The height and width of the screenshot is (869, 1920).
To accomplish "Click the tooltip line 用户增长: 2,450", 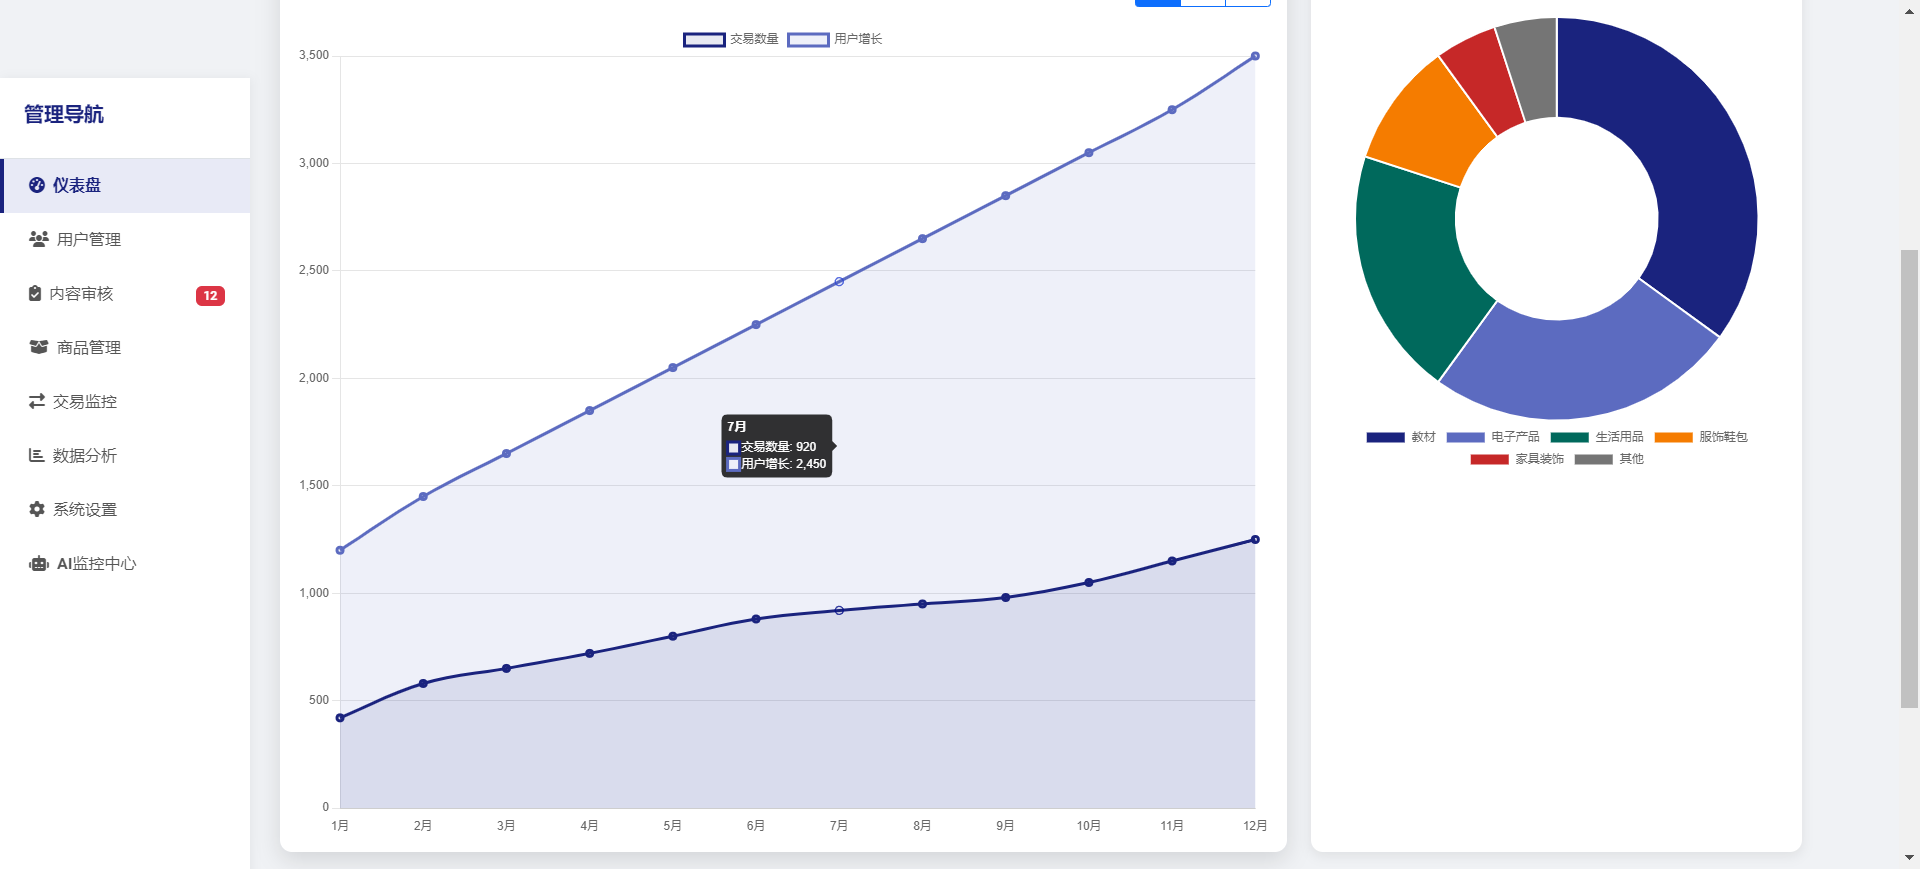I will [x=777, y=464].
